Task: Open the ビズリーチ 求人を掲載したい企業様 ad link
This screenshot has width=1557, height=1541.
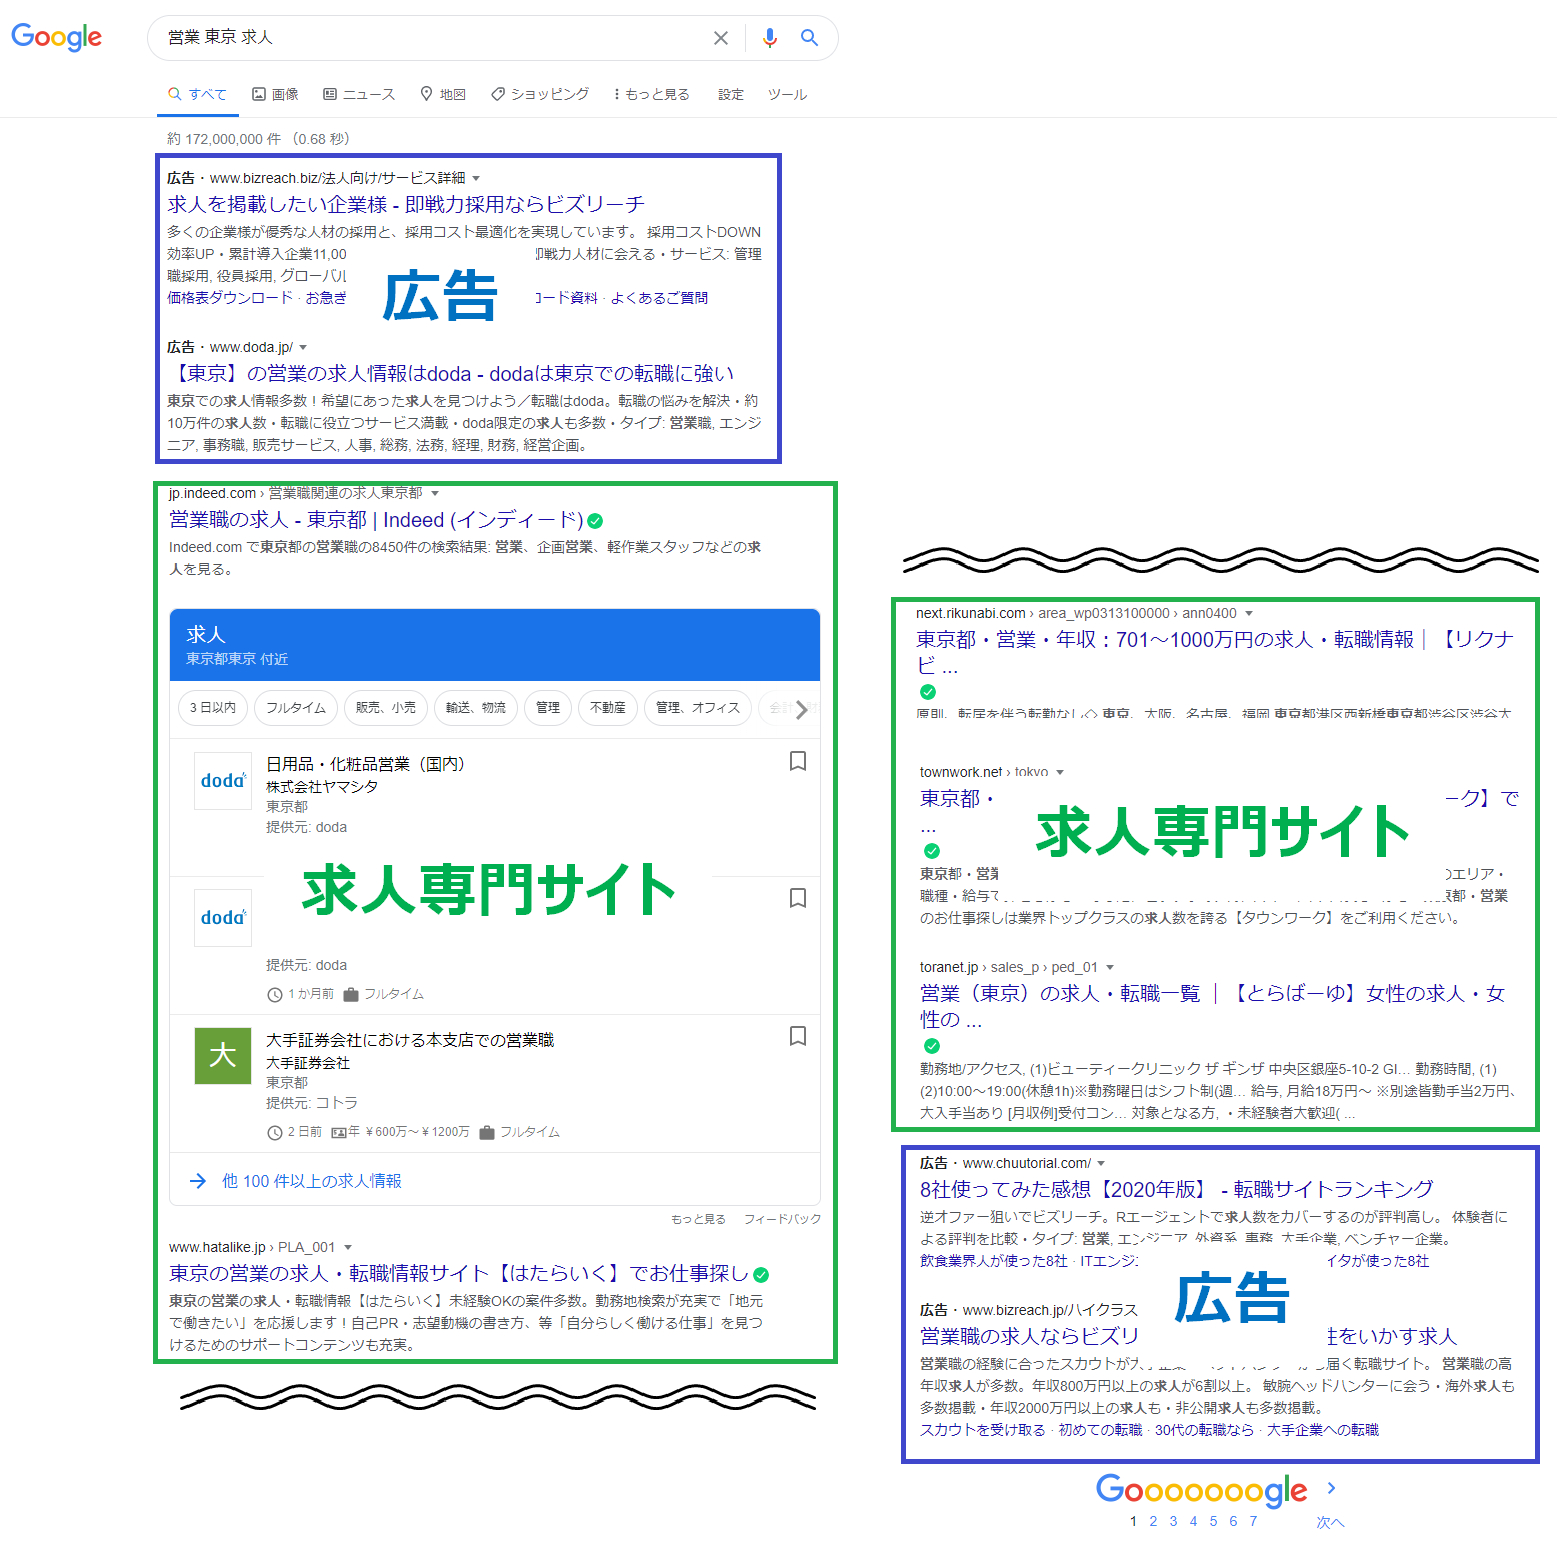Action: 406,204
